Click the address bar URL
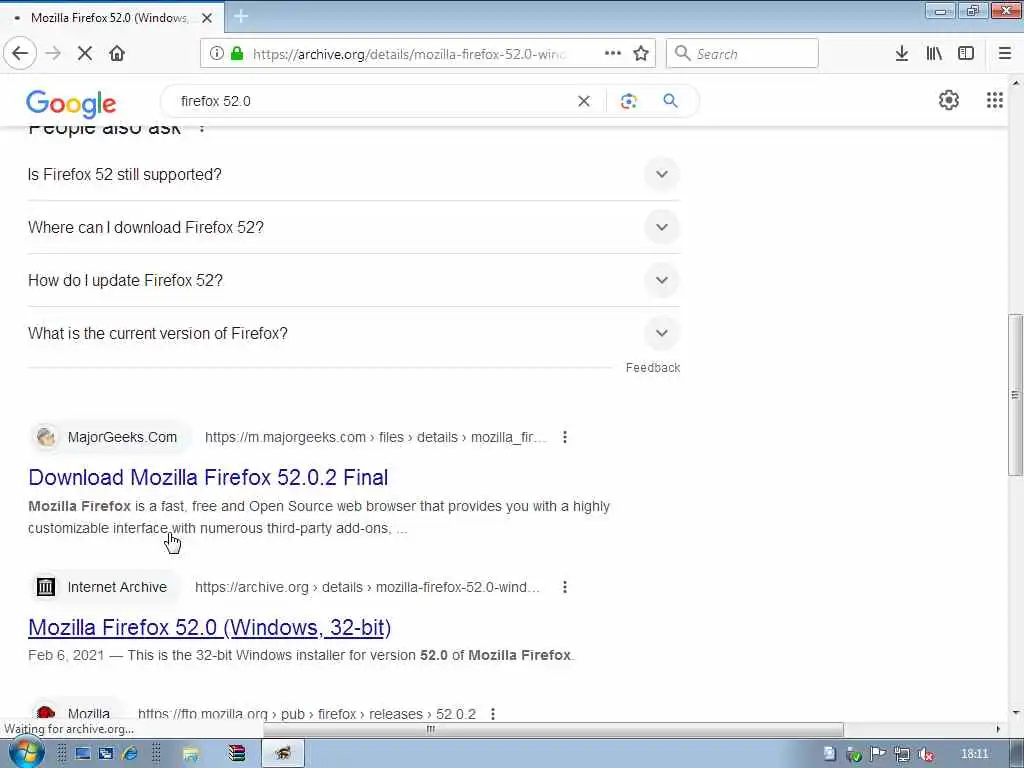 pyautogui.click(x=409, y=54)
